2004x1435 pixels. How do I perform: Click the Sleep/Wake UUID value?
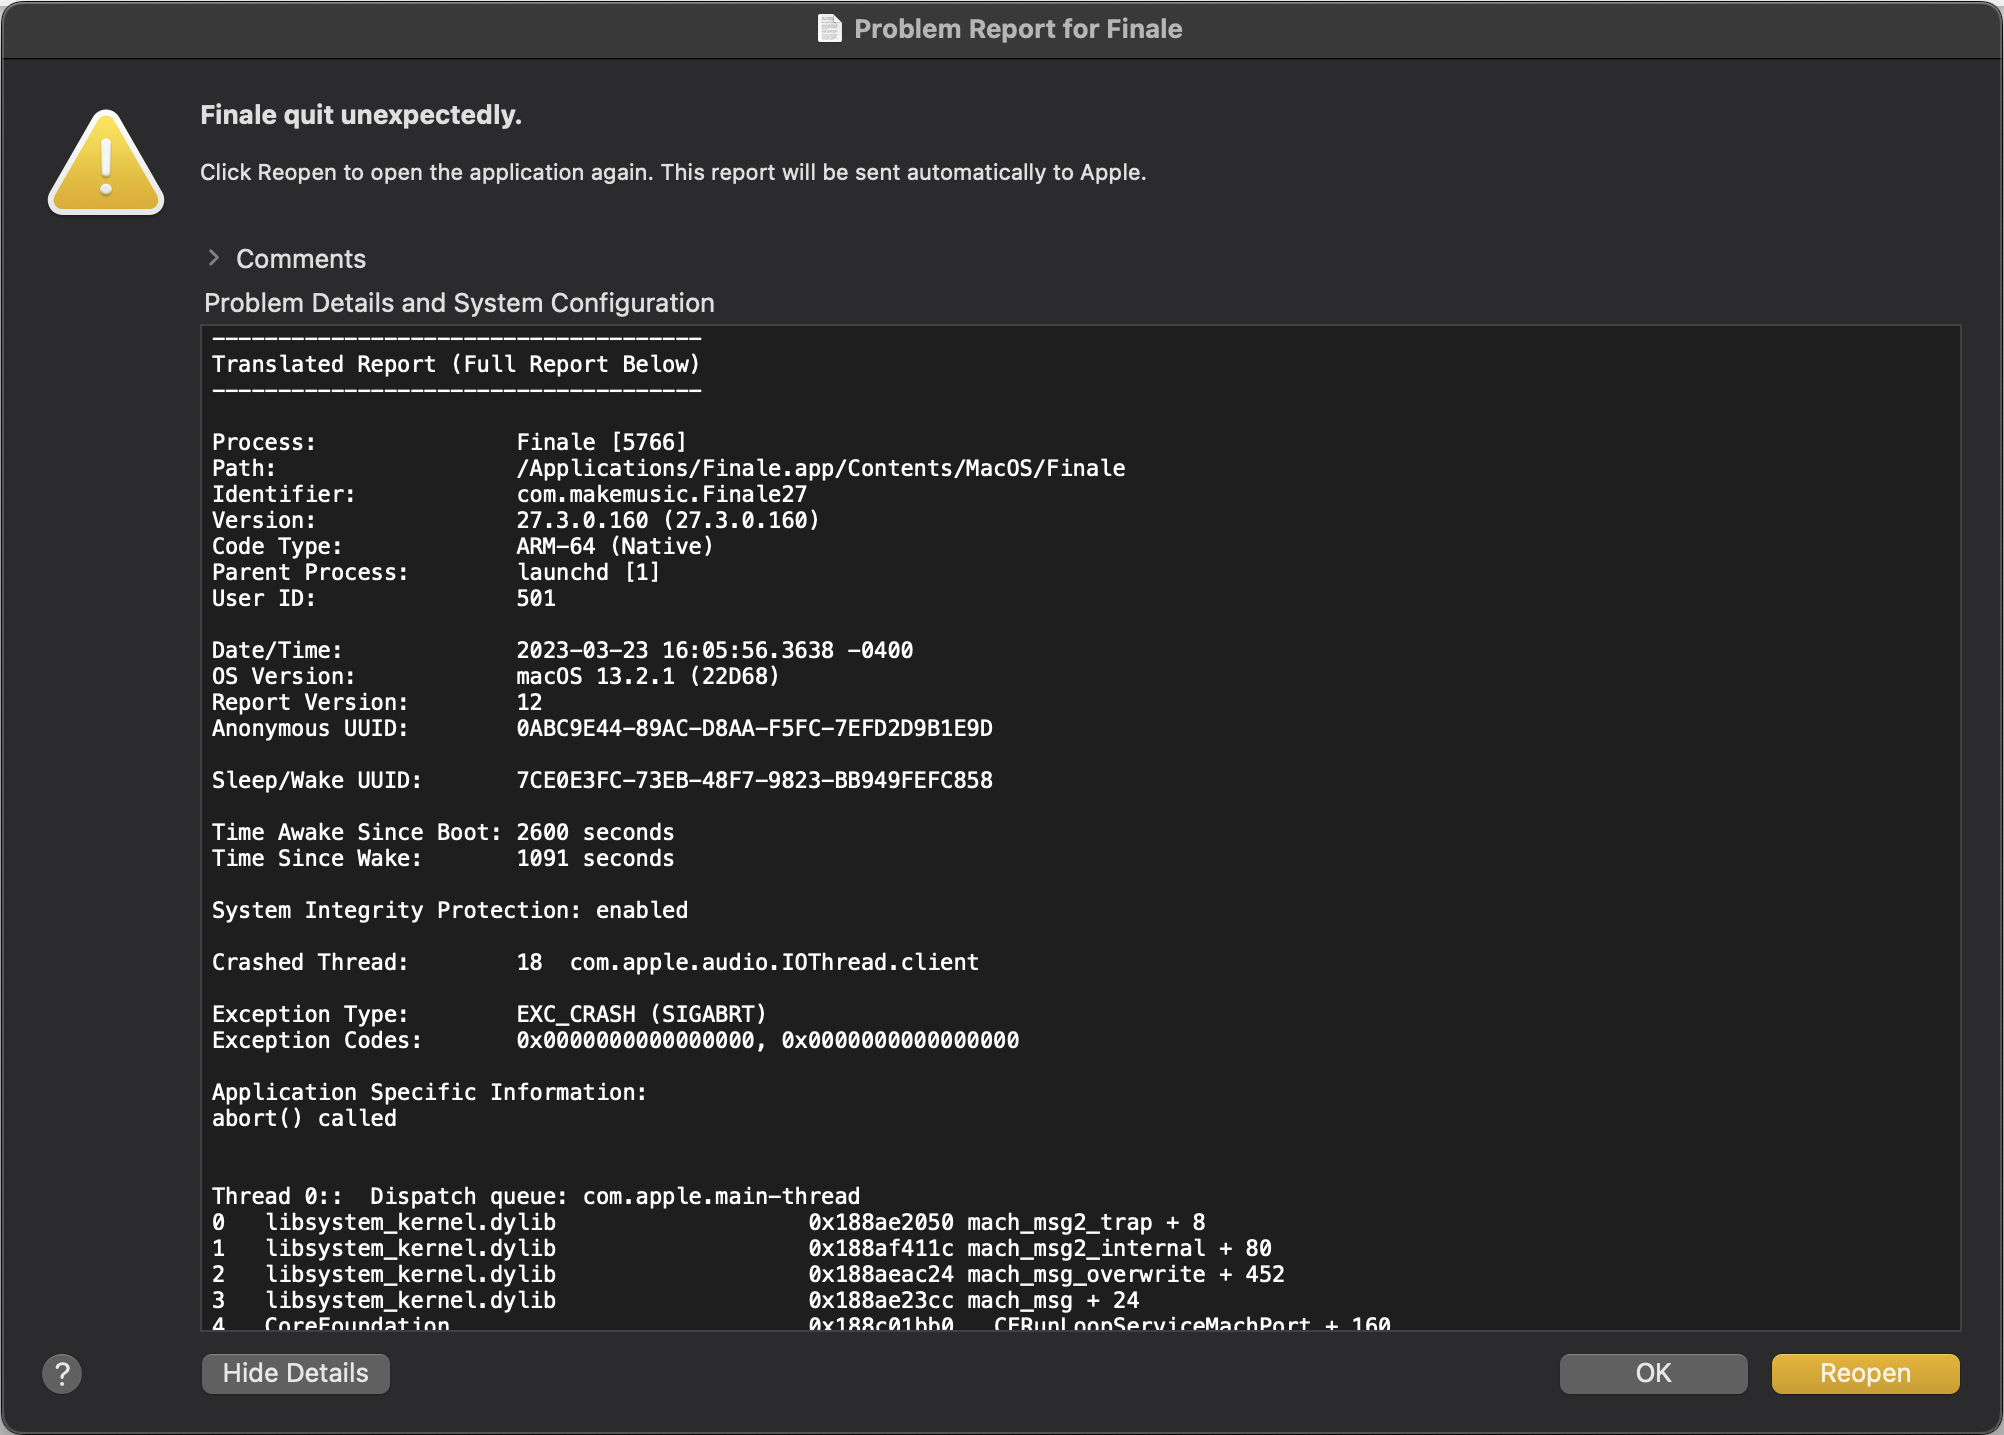(x=754, y=780)
